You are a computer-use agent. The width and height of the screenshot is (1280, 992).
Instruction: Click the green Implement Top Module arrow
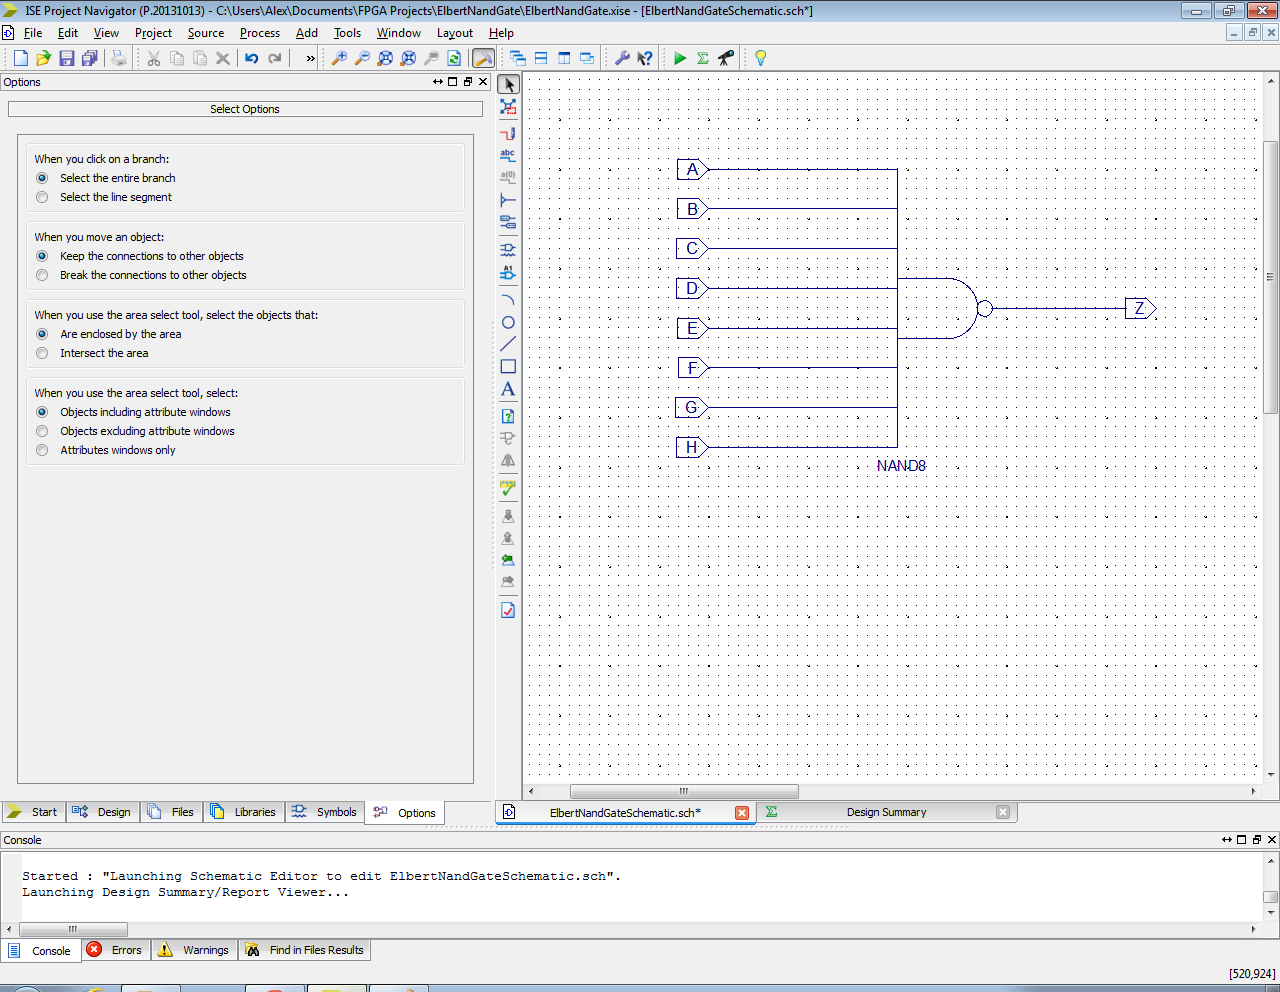coord(680,58)
